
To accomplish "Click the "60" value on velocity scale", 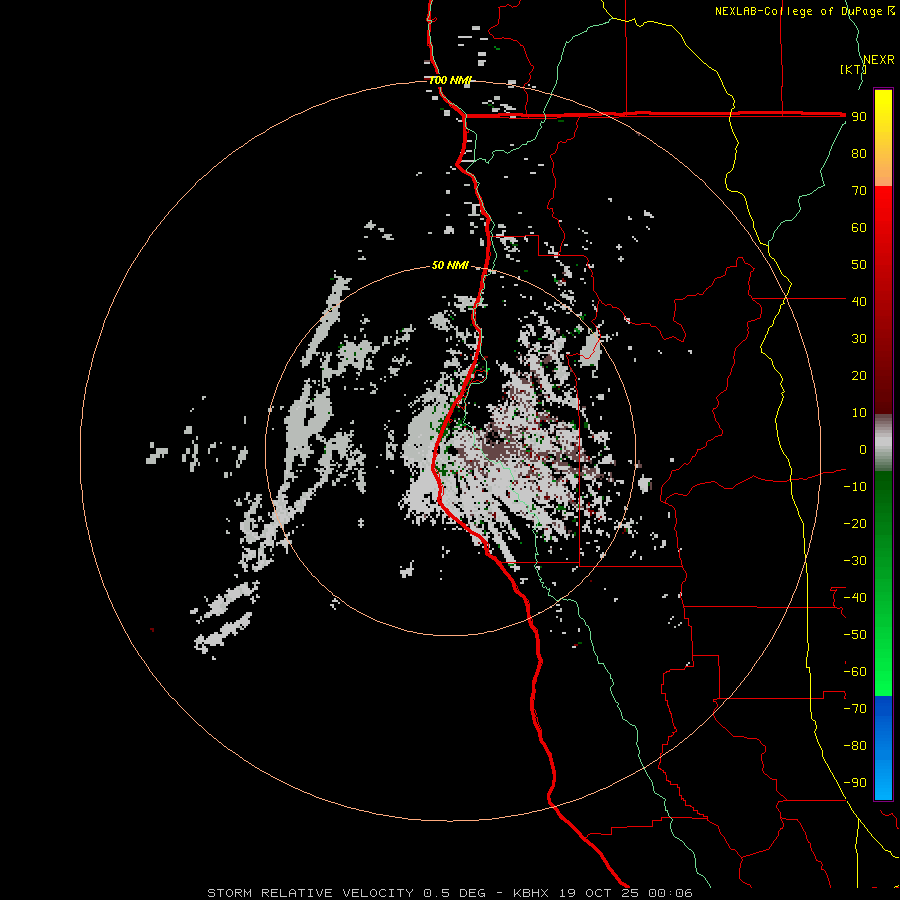I will pyautogui.click(x=859, y=227).
